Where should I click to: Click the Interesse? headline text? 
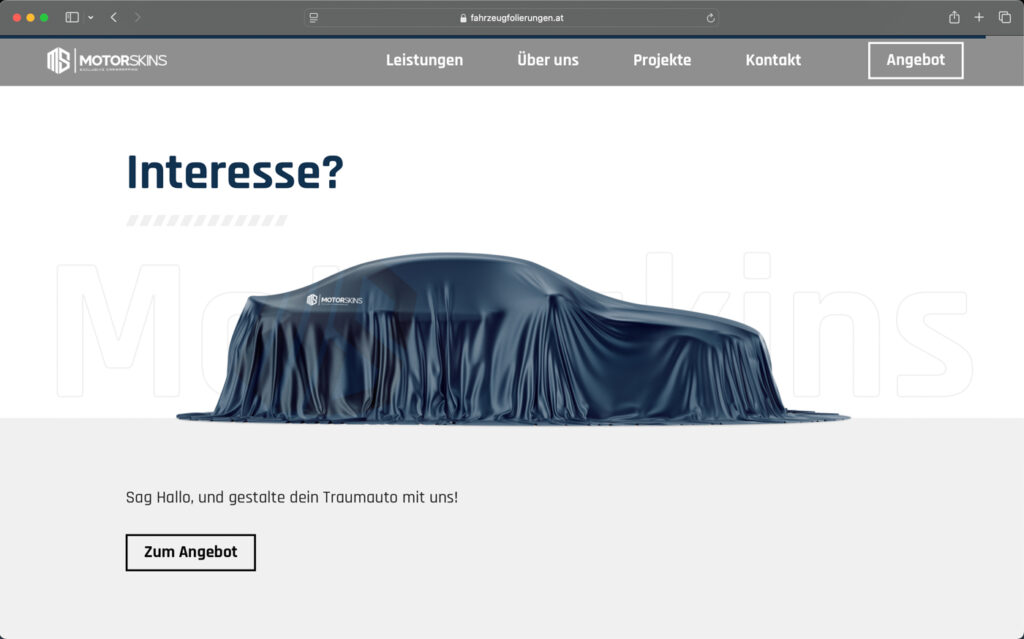click(233, 172)
